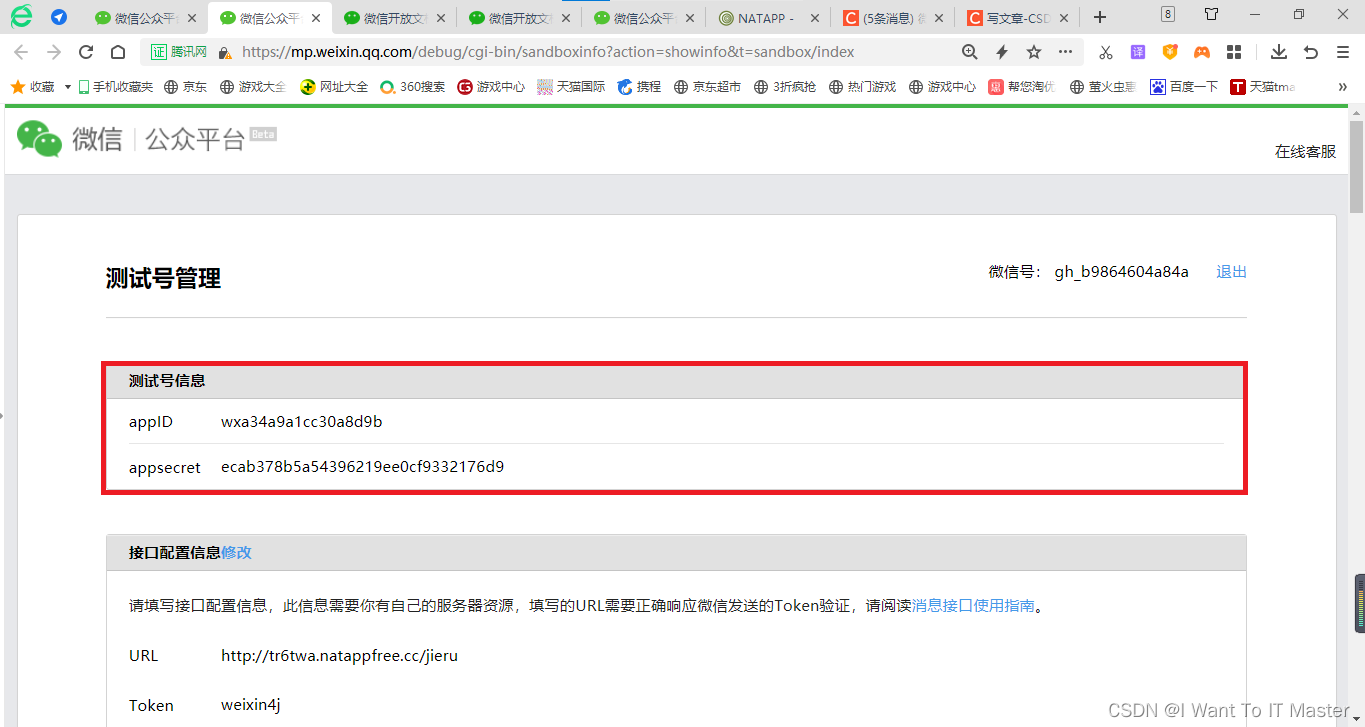Click the lightning speed-mode icon
This screenshot has width=1365, height=727.
pos(1001,52)
